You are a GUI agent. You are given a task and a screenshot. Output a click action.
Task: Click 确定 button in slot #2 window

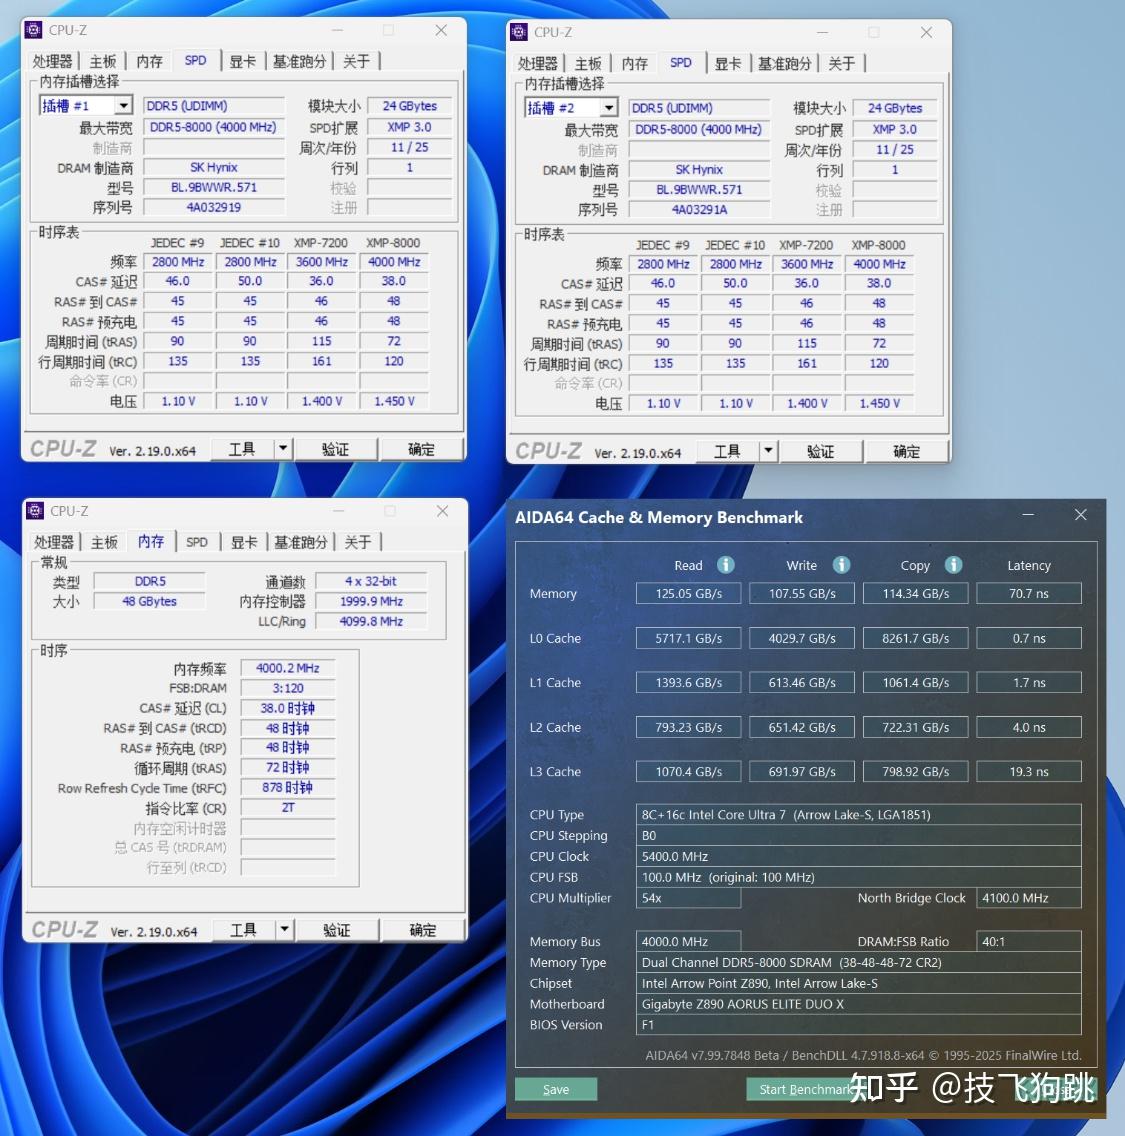point(907,451)
